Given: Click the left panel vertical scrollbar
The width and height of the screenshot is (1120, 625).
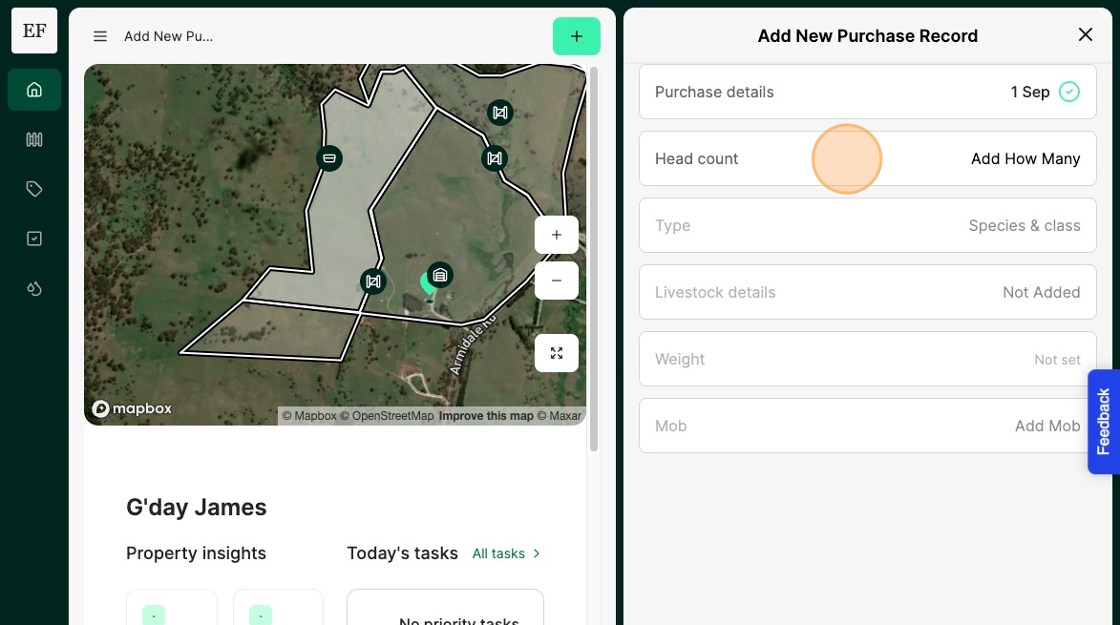Looking at the screenshot, I should (x=594, y=259).
